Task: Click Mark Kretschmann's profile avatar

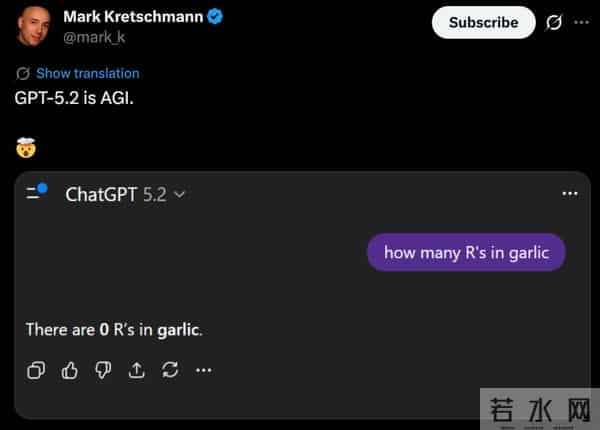Action: click(x=35, y=25)
